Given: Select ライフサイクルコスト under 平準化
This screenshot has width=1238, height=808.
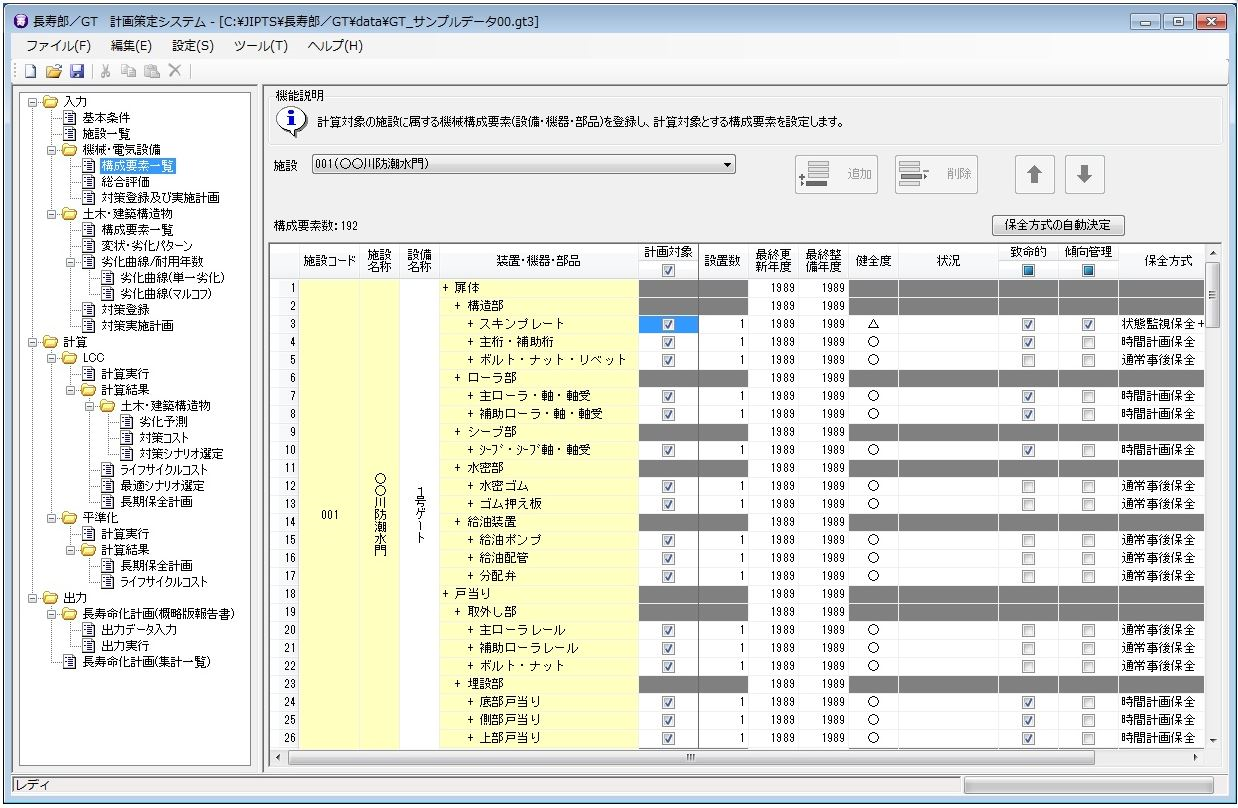Looking at the screenshot, I should click(x=164, y=582).
